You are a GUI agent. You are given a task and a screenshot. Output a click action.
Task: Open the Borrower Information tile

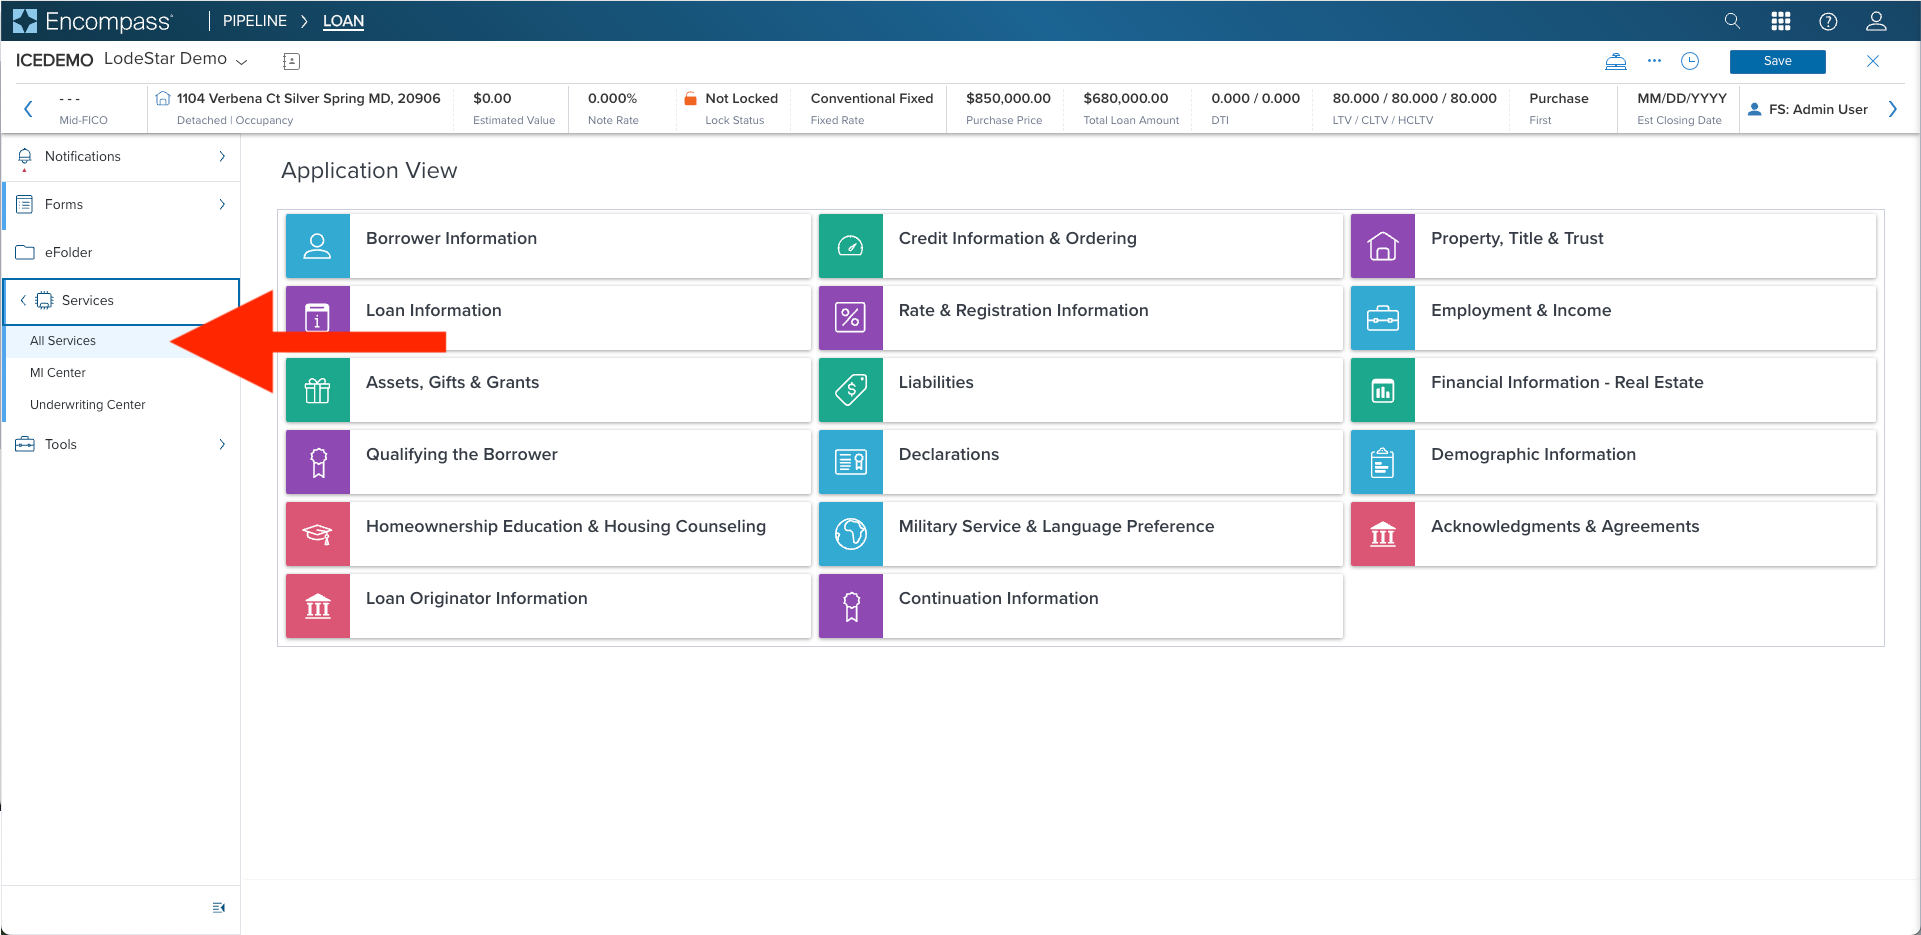click(548, 245)
